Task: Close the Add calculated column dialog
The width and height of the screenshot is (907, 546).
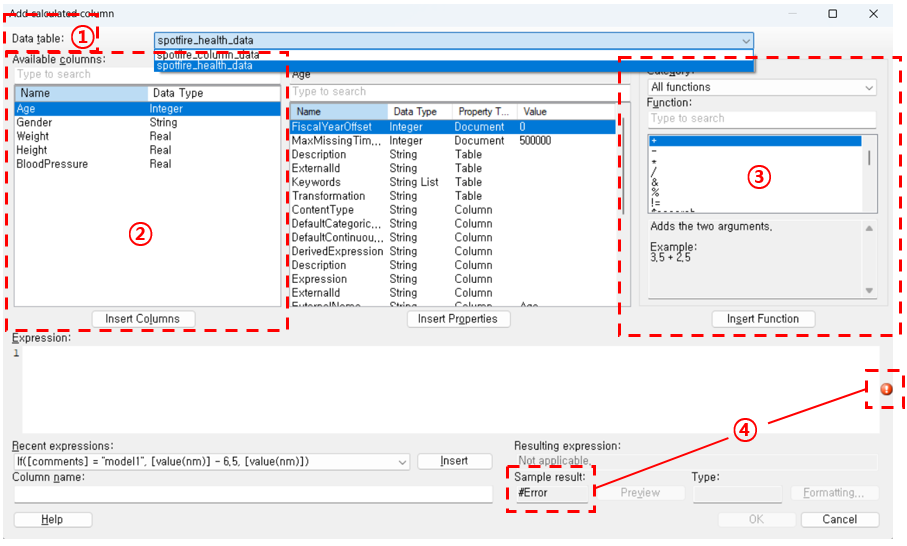Action: pyautogui.click(x=873, y=13)
